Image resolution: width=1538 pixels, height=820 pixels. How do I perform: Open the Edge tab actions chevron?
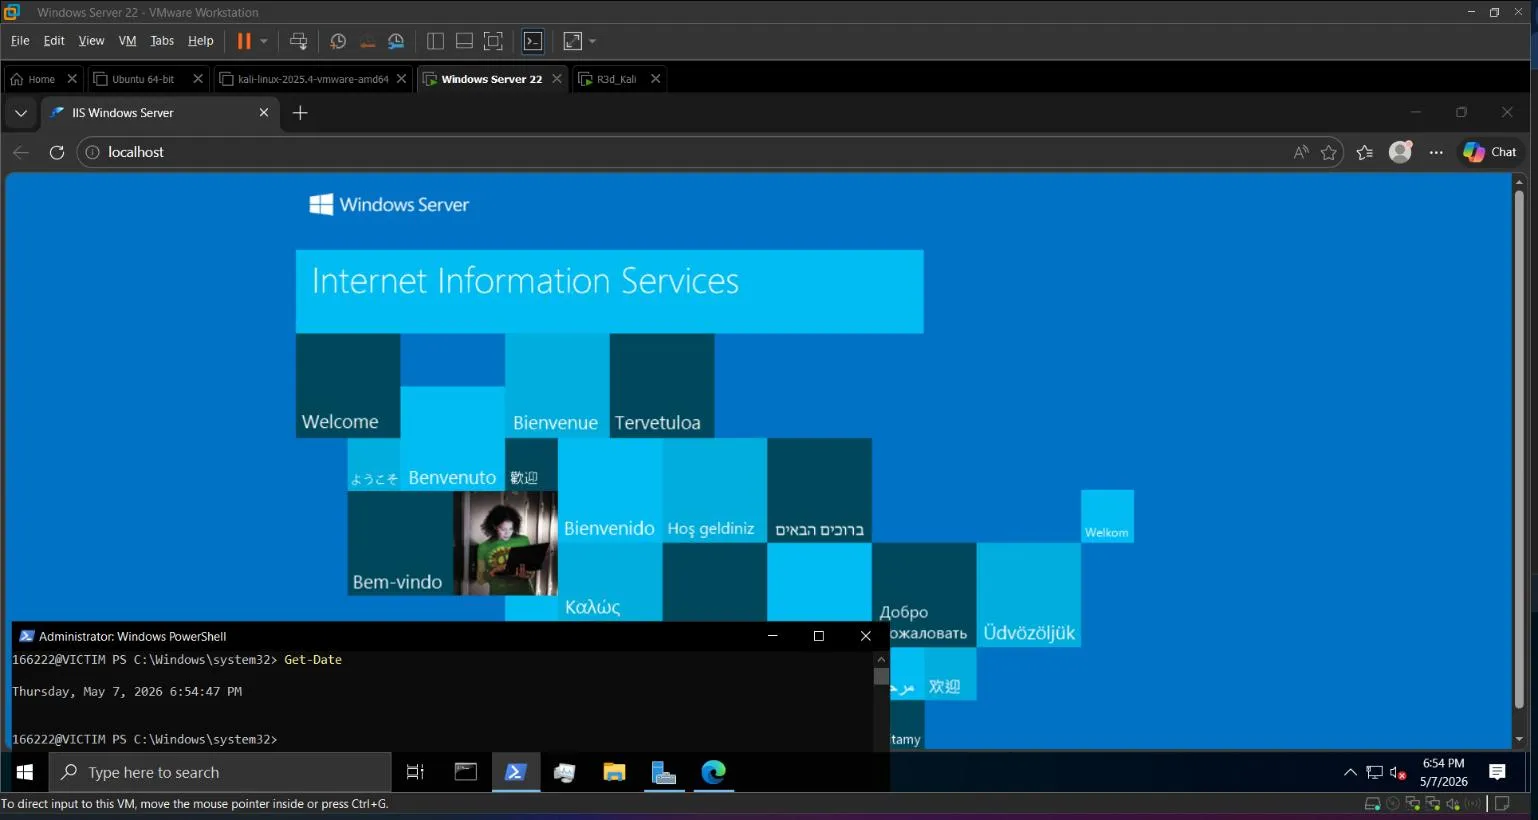[x=21, y=113]
